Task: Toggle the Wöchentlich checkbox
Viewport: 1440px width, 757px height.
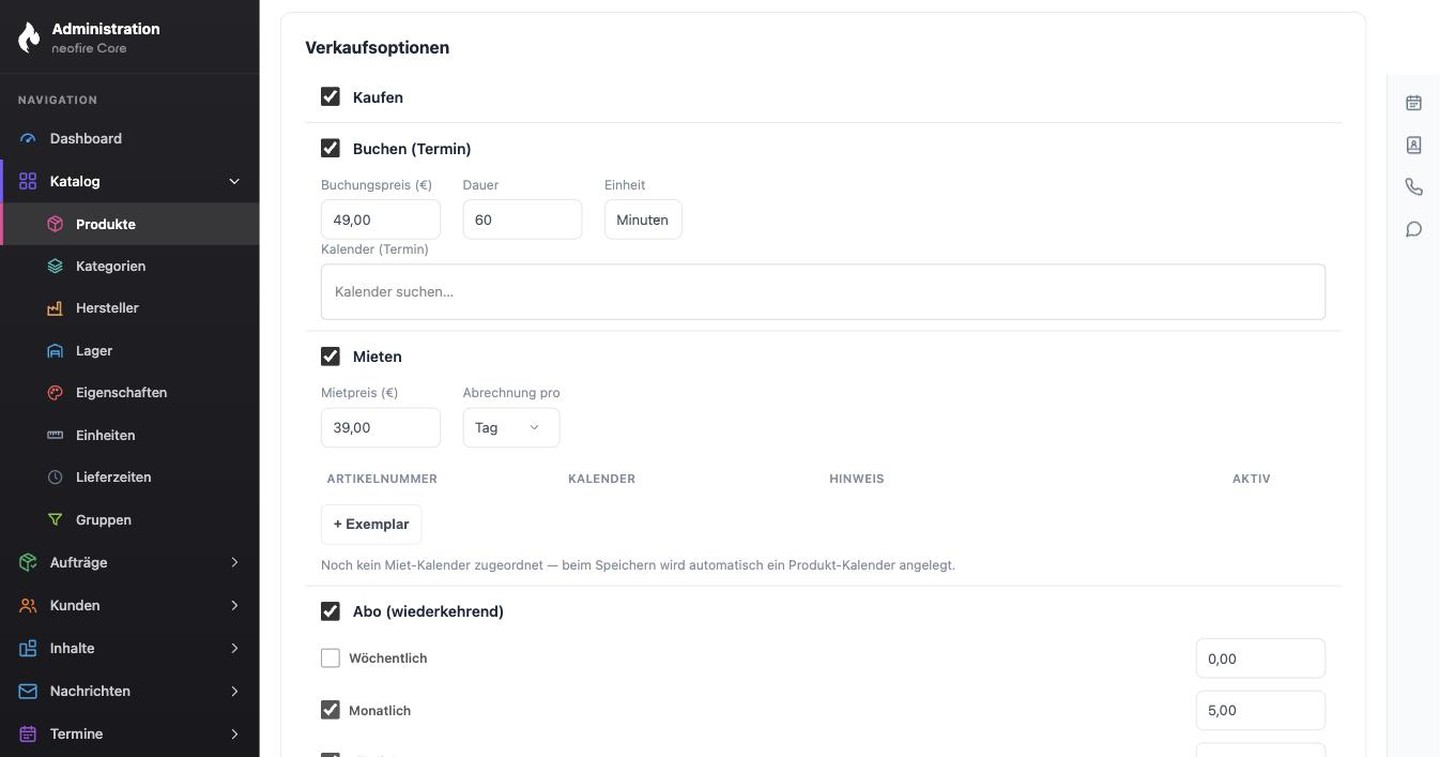Action: click(x=330, y=658)
